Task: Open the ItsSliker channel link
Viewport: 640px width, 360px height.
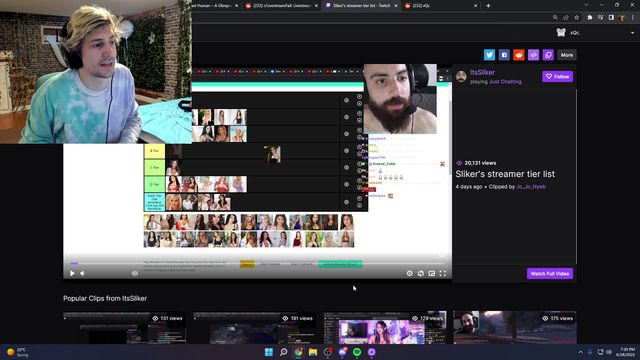Action: pos(482,72)
